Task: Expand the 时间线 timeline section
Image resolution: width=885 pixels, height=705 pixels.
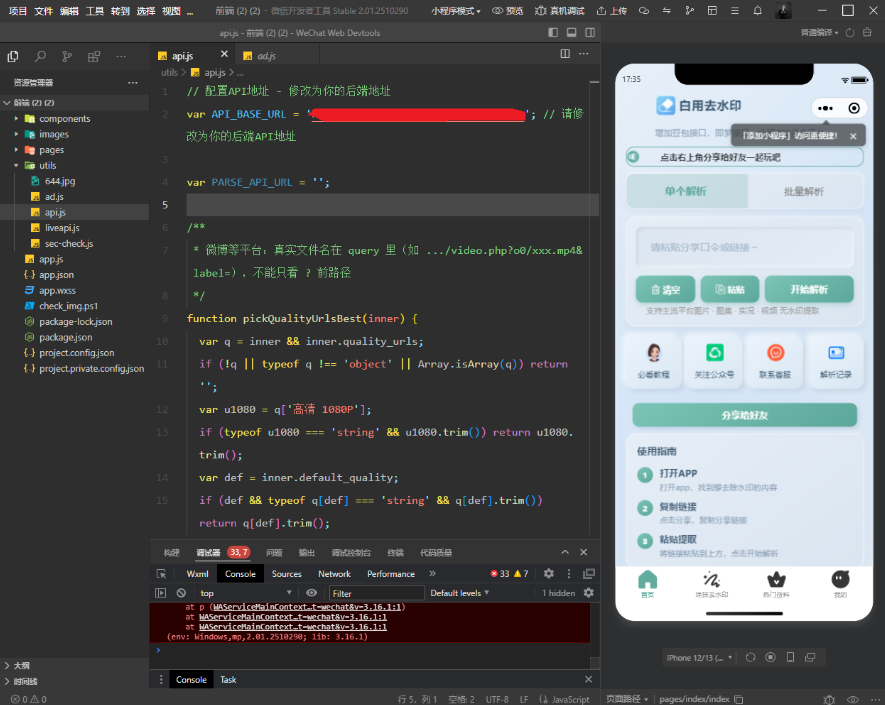Action: click(7, 681)
